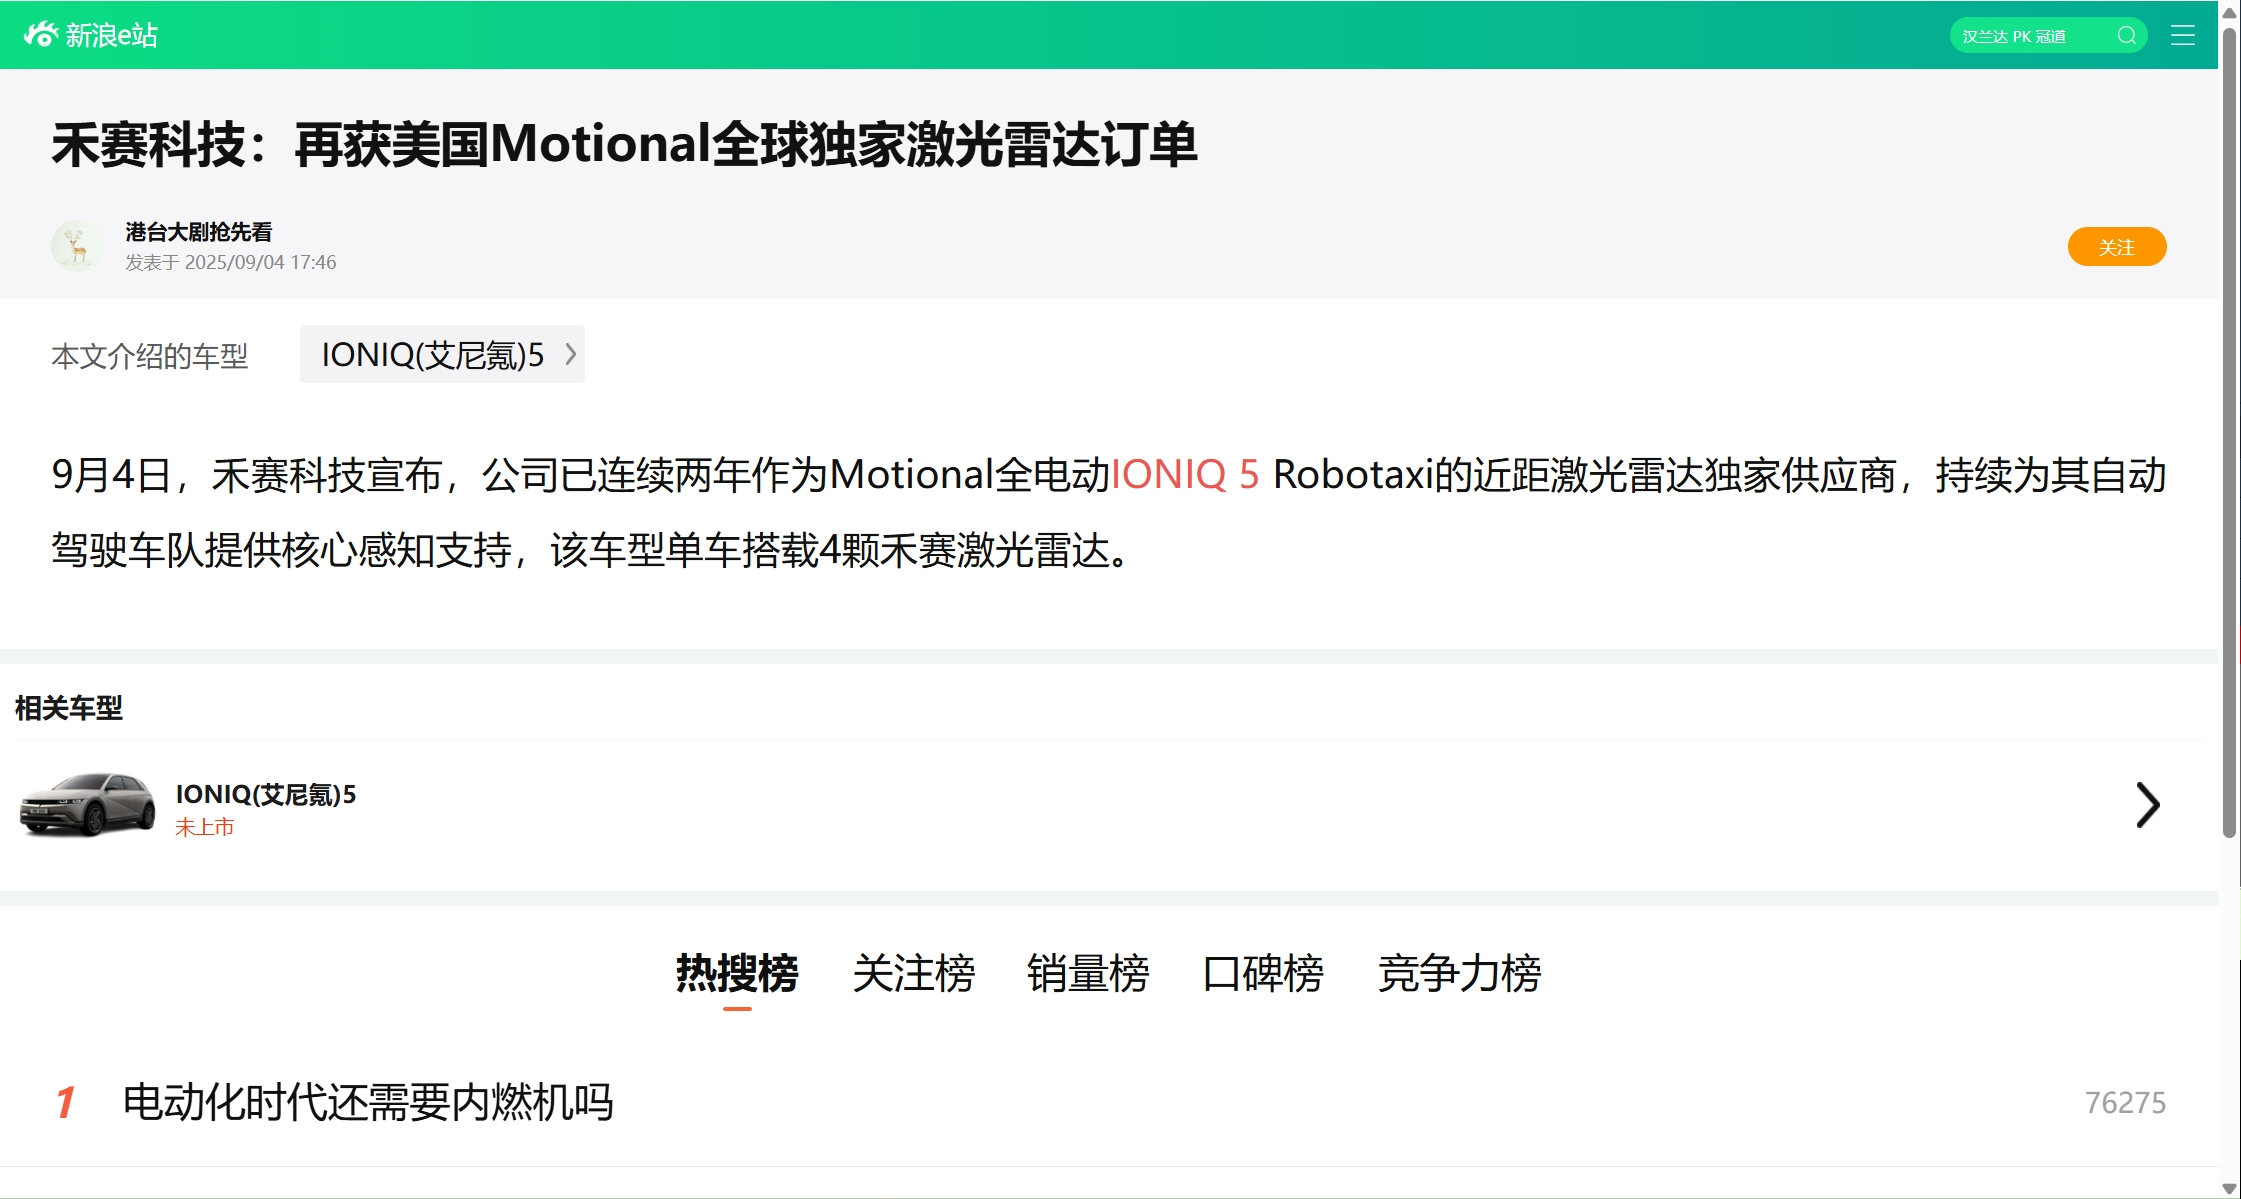Click the publish date 2025/09/04 17:46

pyautogui.click(x=260, y=262)
